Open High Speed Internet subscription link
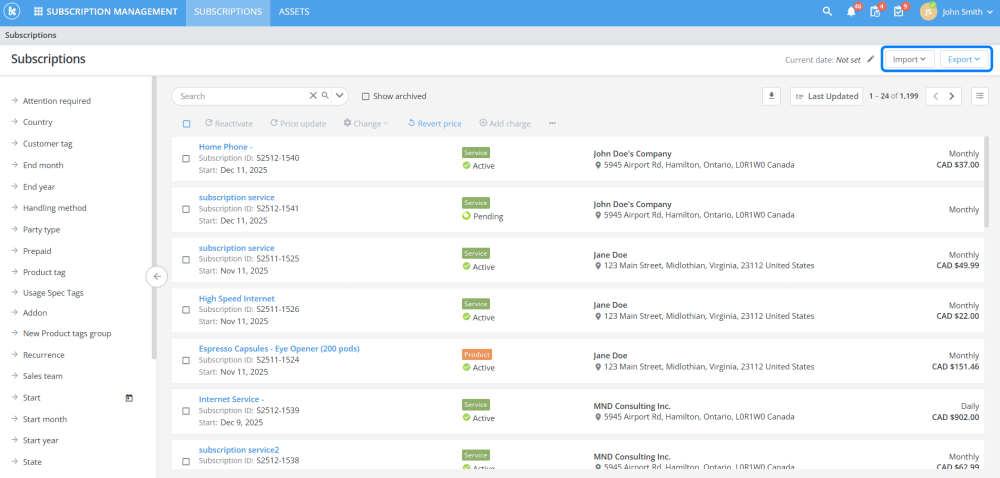Screen dimensions: 1000x478 pyautogui.click(x=237, y=298)
